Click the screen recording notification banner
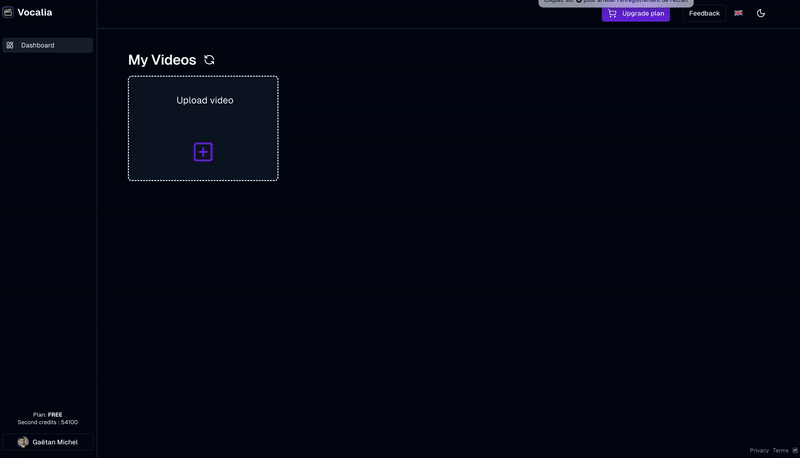The height and width of the screenshot is (458, 800). pyautogui.click(x=615, y=2)
